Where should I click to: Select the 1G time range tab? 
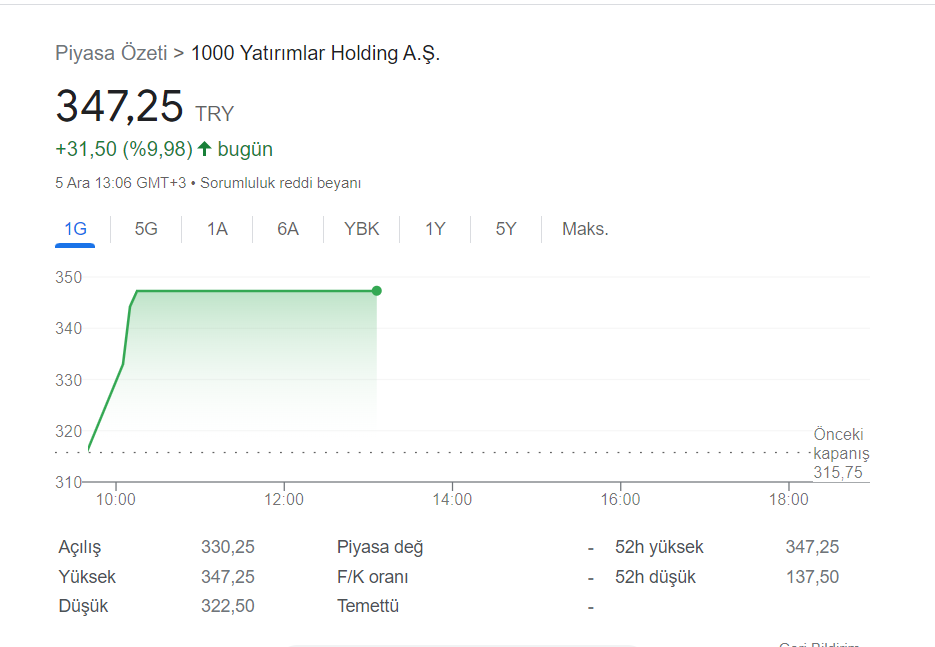[x=75, y=229]
